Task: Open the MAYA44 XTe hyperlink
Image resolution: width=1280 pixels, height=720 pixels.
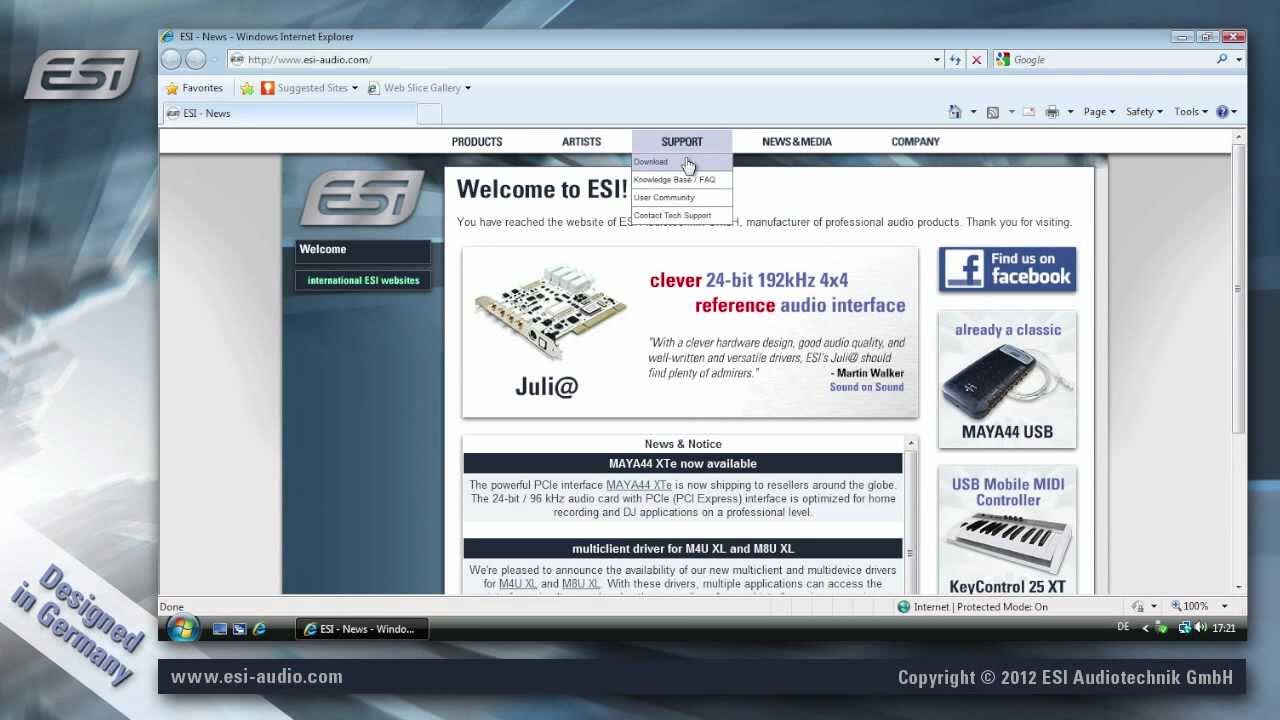Action: pos(639,486)
